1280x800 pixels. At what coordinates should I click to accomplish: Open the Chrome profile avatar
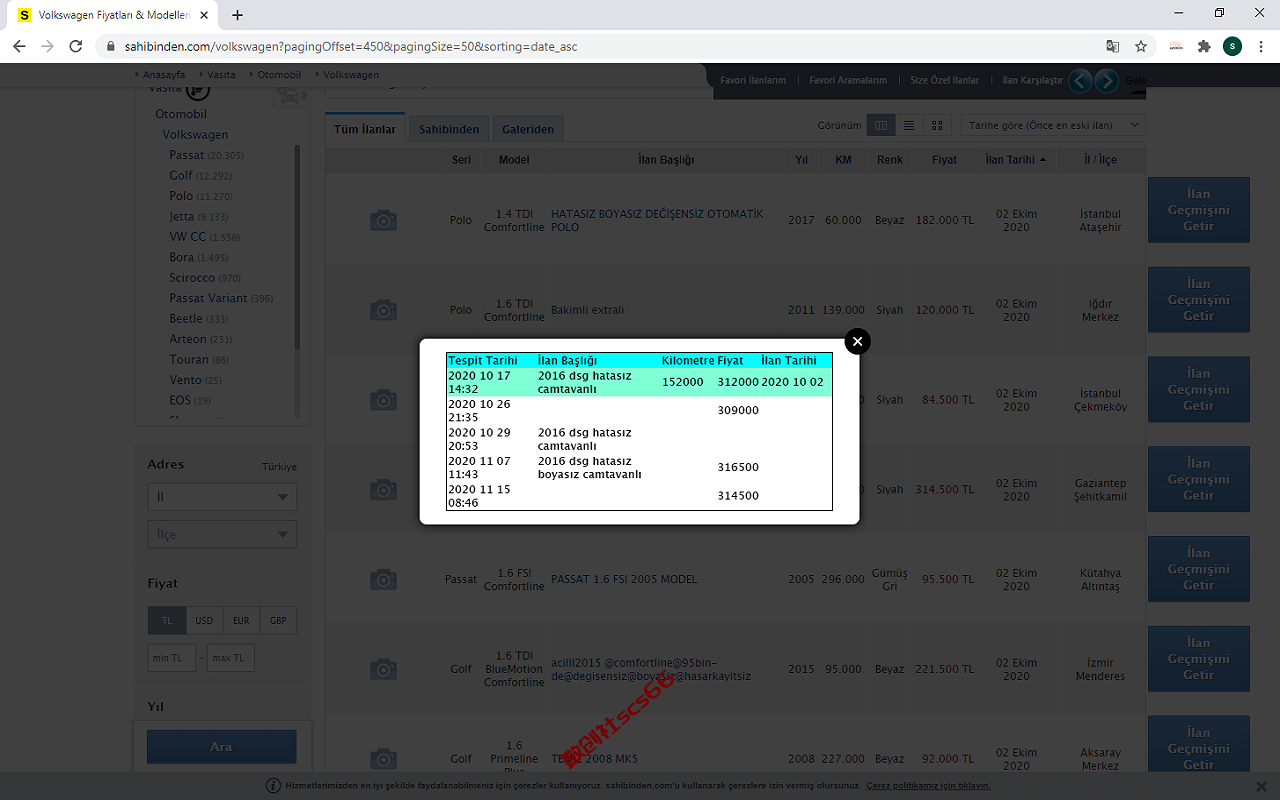click(1232, 46)
